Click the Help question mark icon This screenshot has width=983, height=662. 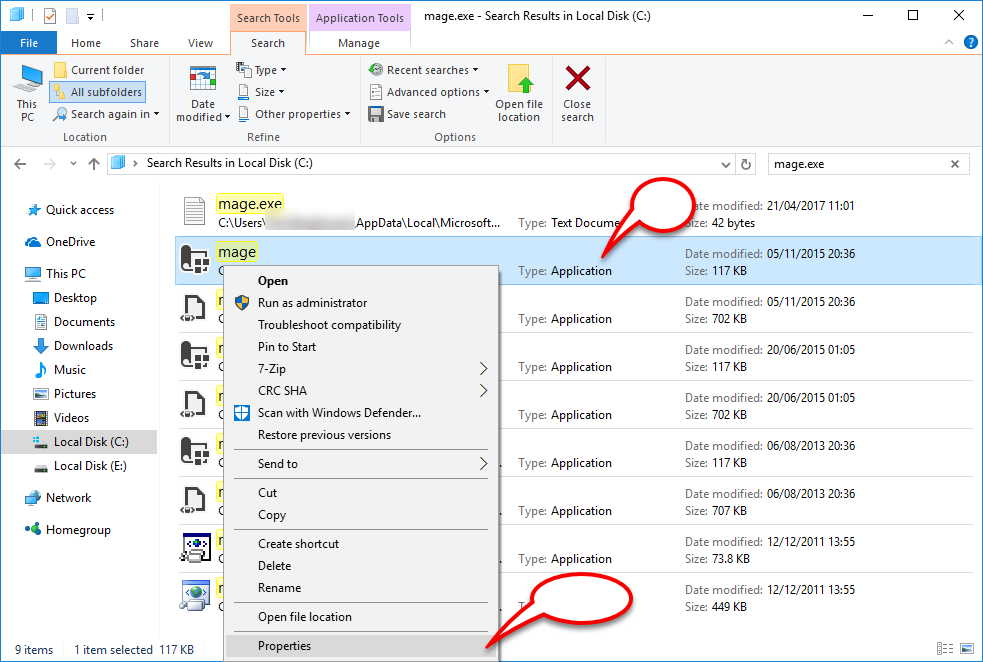[970, 43]
